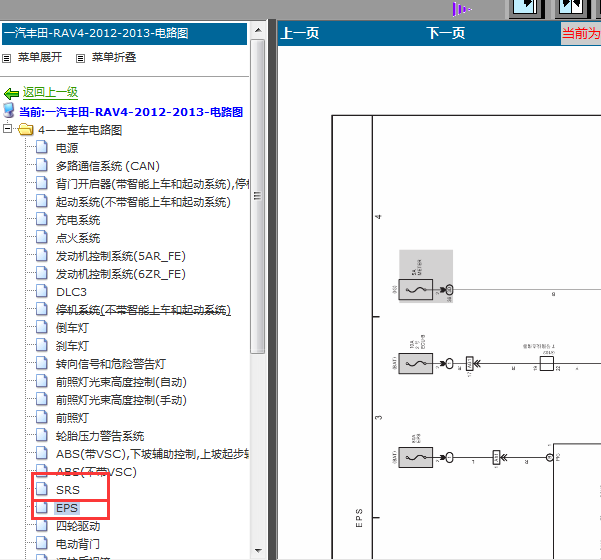Open 转向信号和危险警告灯 entry

(111, 364)
